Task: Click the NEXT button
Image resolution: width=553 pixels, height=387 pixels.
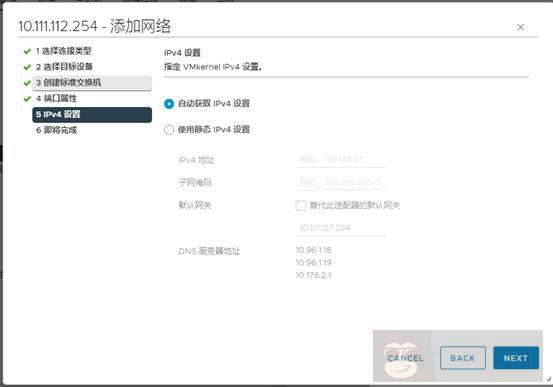Action: tap(516, 358)
